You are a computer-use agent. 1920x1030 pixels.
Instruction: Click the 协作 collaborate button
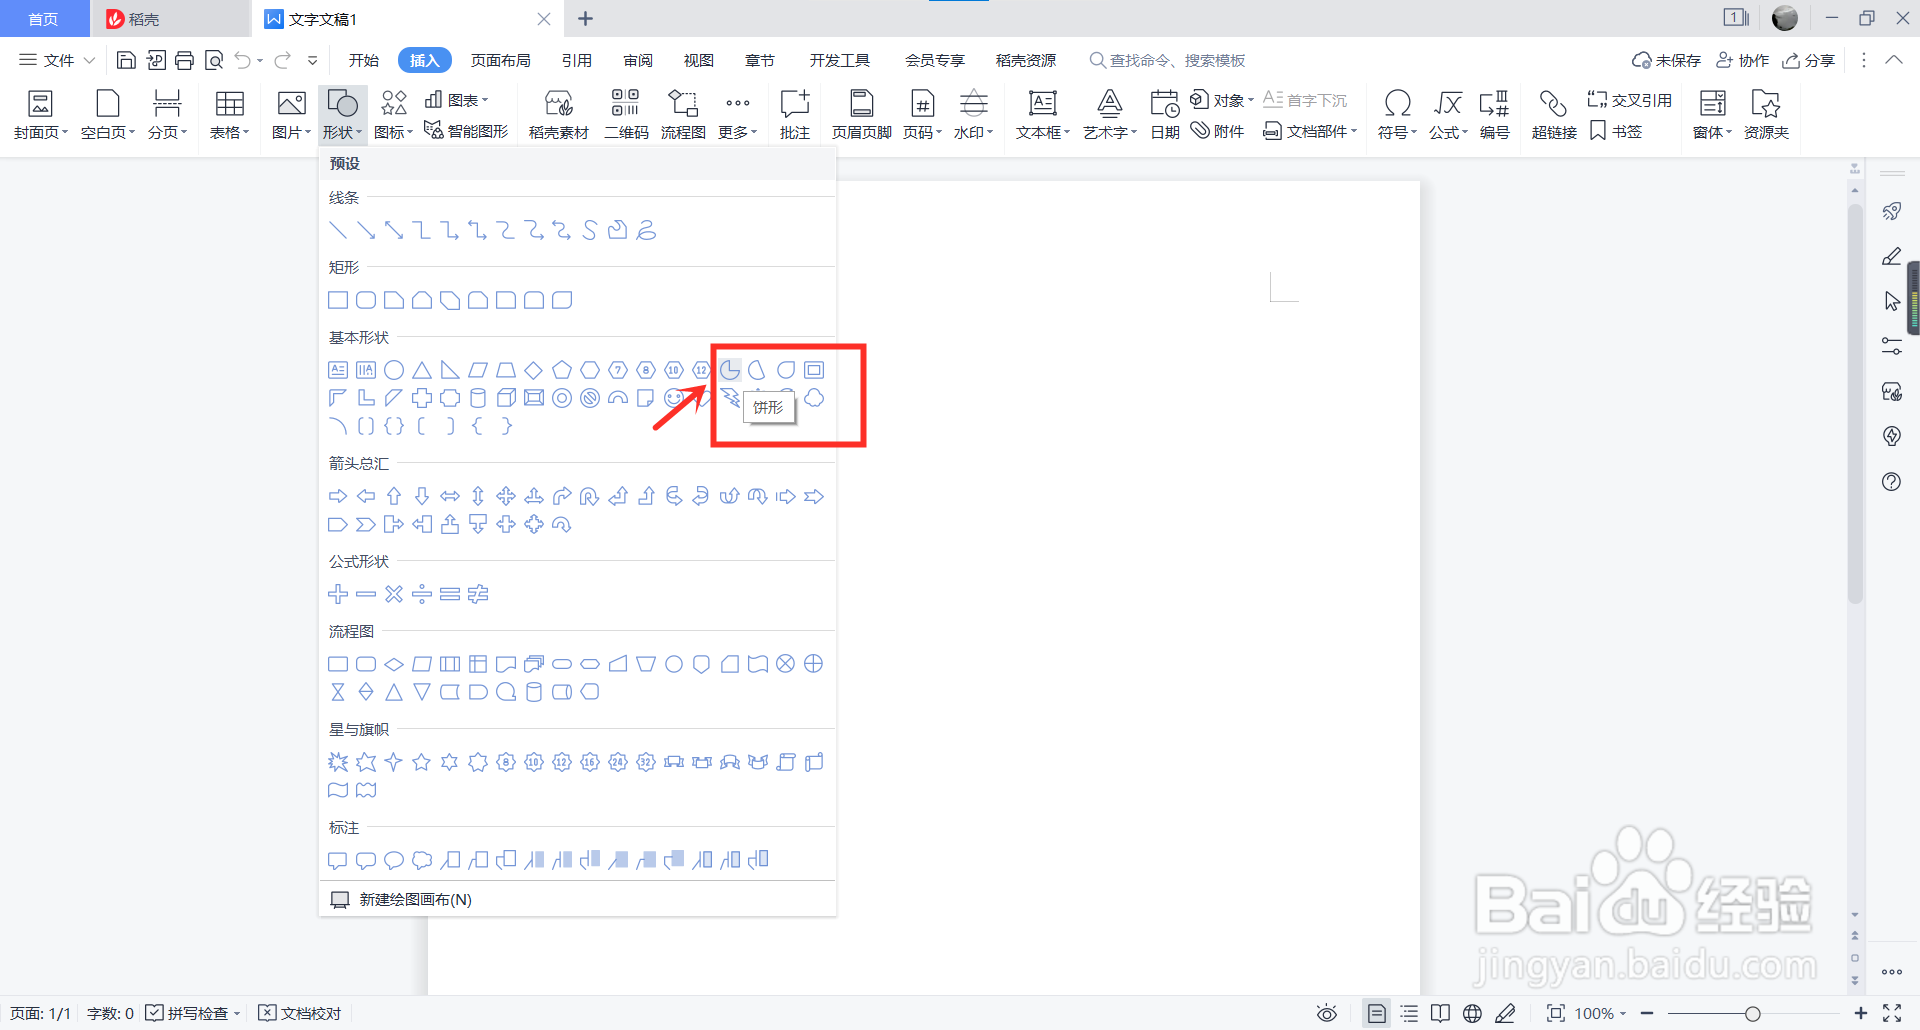[1743, 60]
